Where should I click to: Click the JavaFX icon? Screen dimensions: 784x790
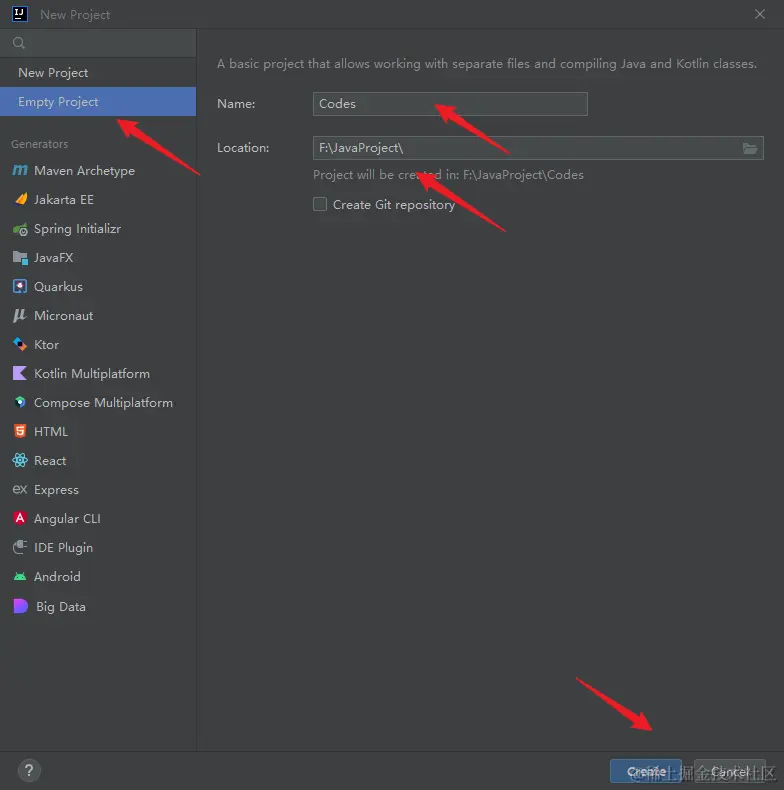tap(20, 257)
